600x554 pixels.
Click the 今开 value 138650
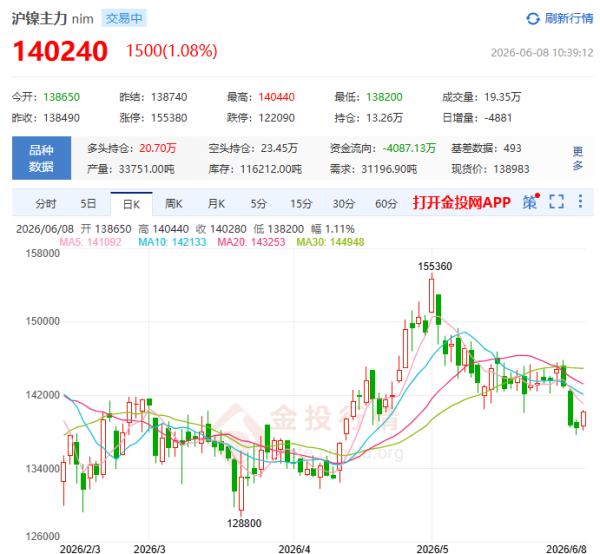pyautogui.click(x=62, y=97)
